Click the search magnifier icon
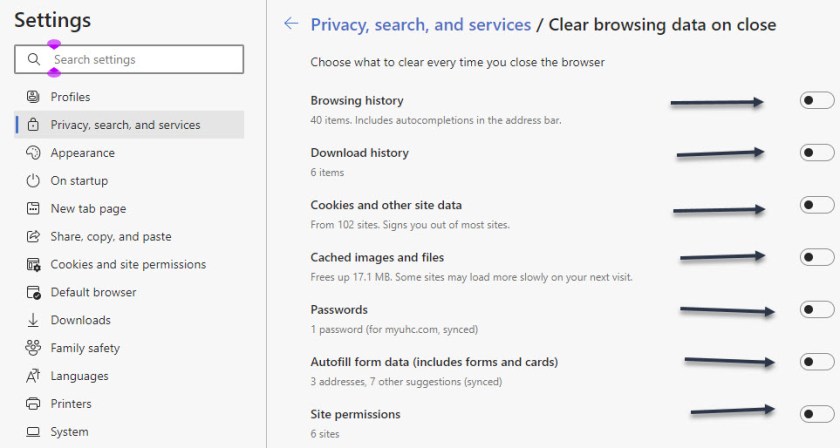This screenshot has width=840, height=448. pos(34,60)
